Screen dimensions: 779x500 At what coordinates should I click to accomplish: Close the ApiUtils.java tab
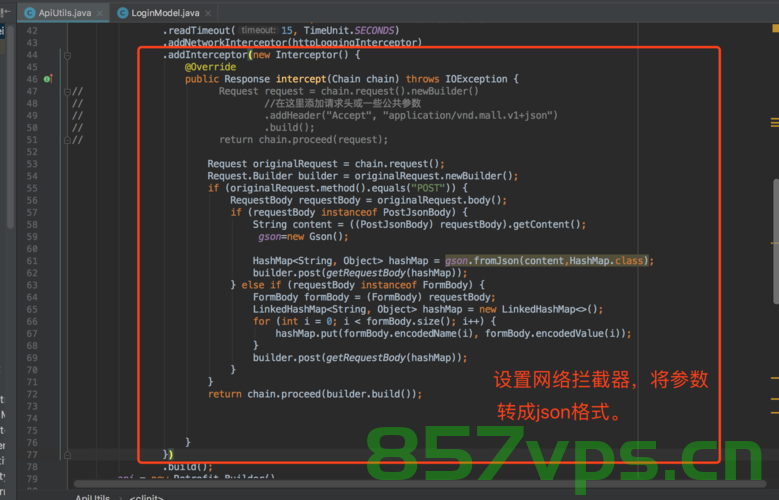100,13
